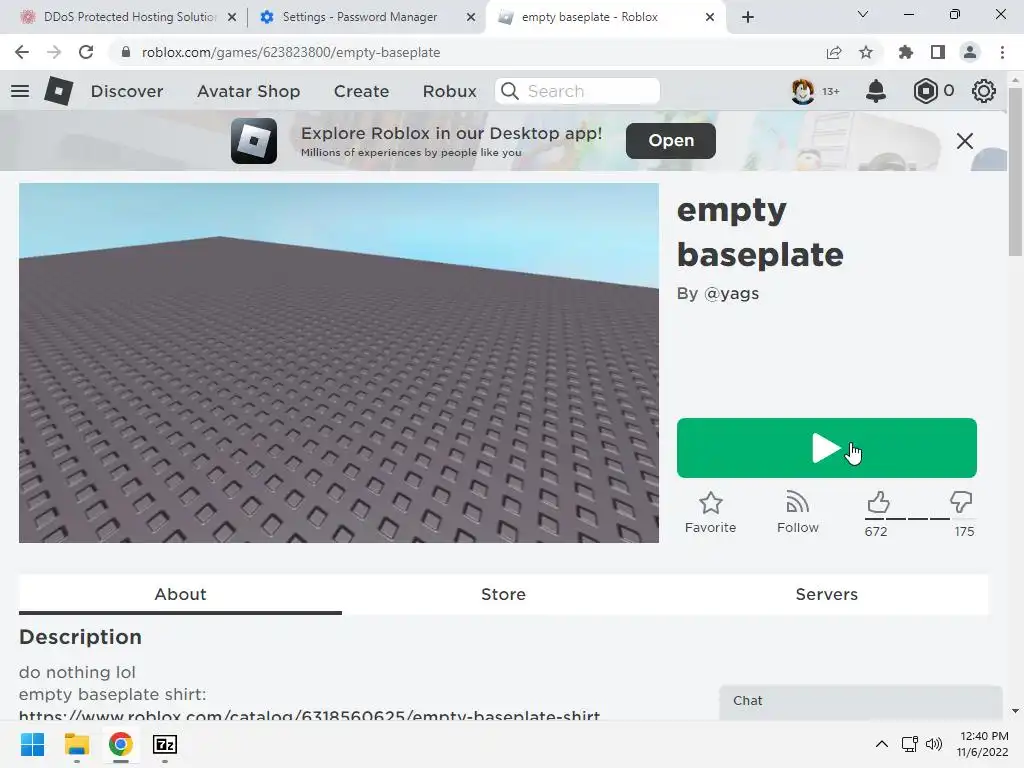
Task: Close the Settings - Password Manager tab
Action: point(471,17)
